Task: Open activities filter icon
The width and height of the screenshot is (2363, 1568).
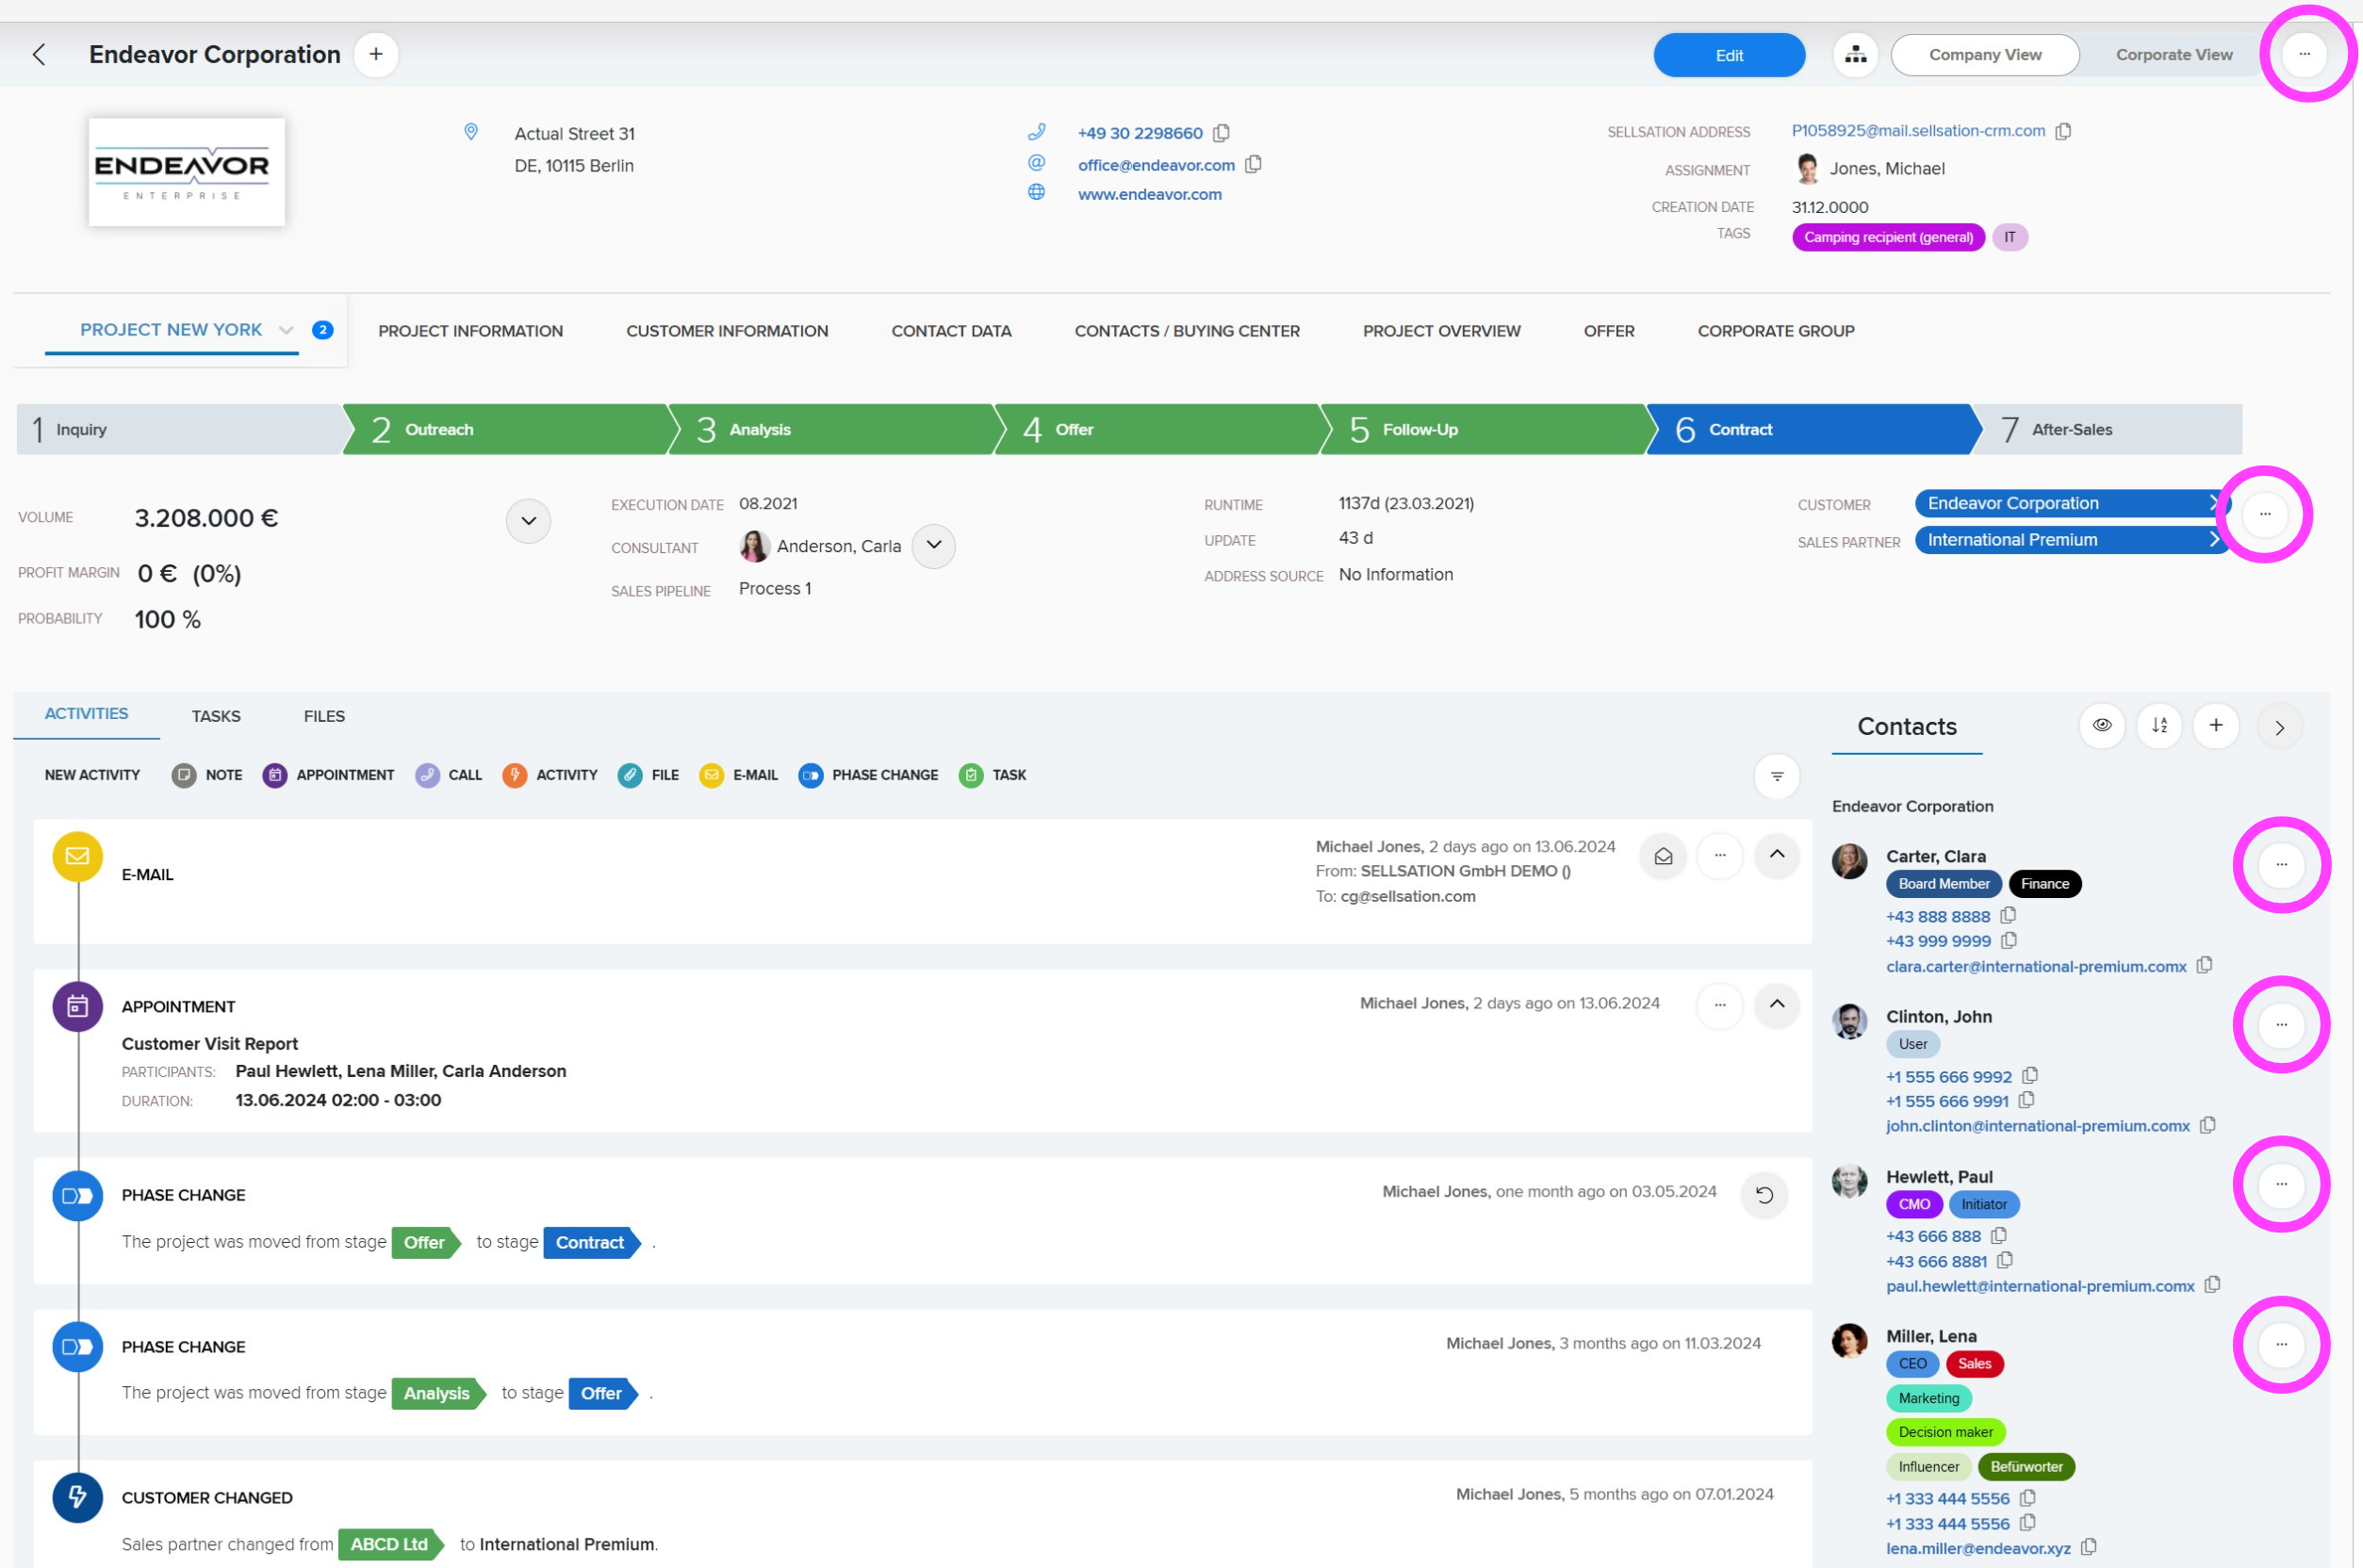Action: (x=1777, y=777)
